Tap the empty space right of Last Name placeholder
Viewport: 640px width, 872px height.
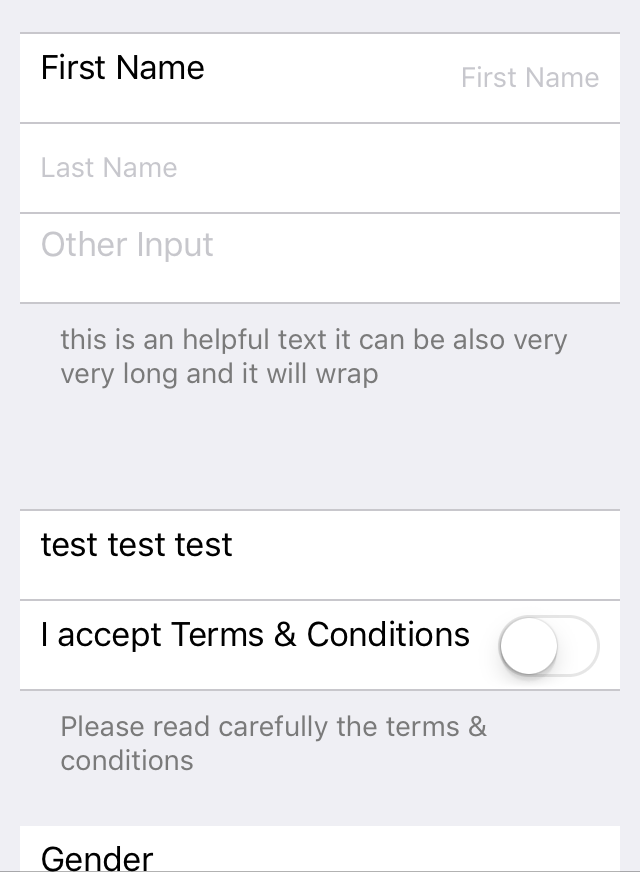click(398, 168)
